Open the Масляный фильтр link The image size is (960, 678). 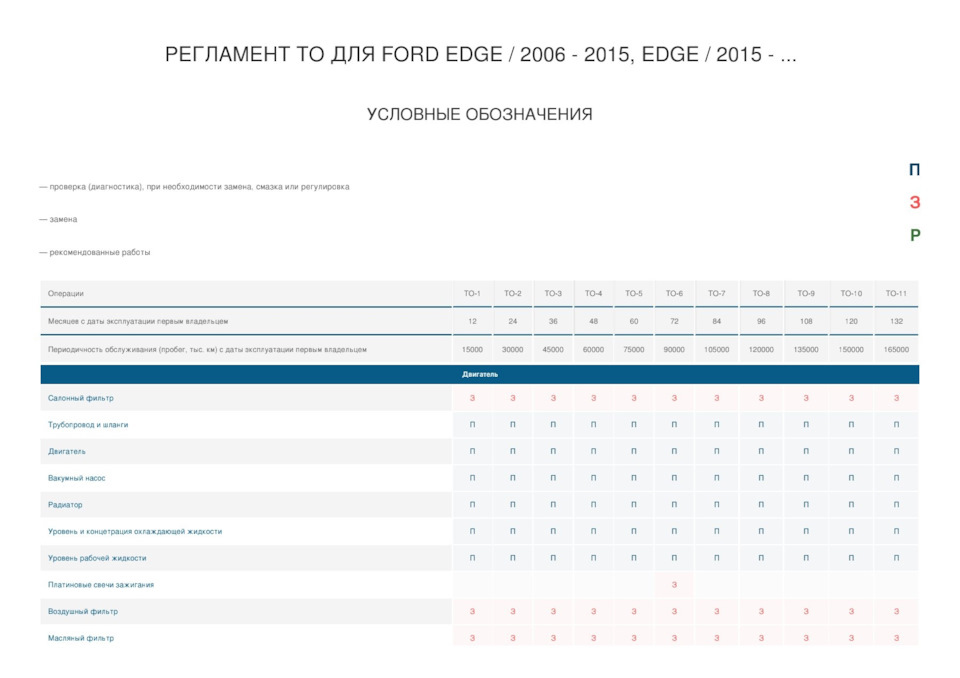tap(81, 638)
